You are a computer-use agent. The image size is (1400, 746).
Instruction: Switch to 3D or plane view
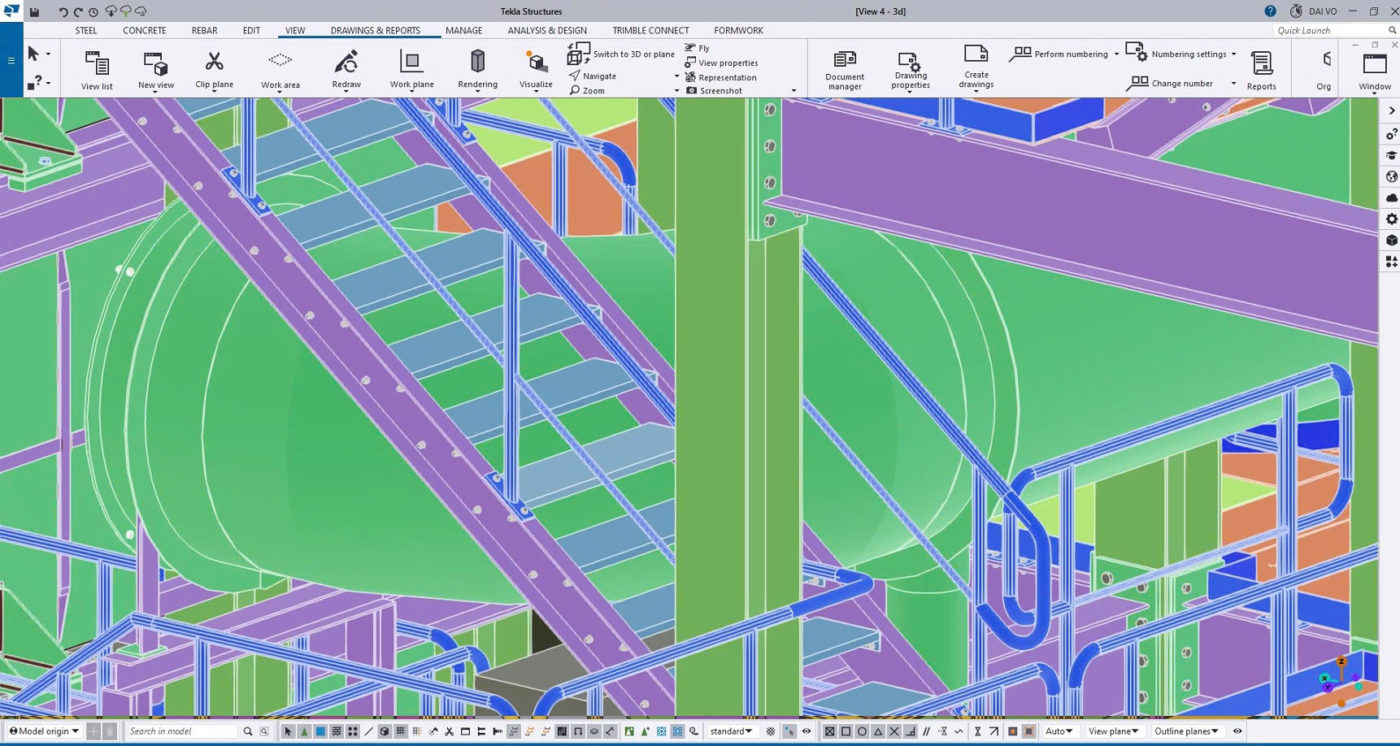(x=621, y=54)
